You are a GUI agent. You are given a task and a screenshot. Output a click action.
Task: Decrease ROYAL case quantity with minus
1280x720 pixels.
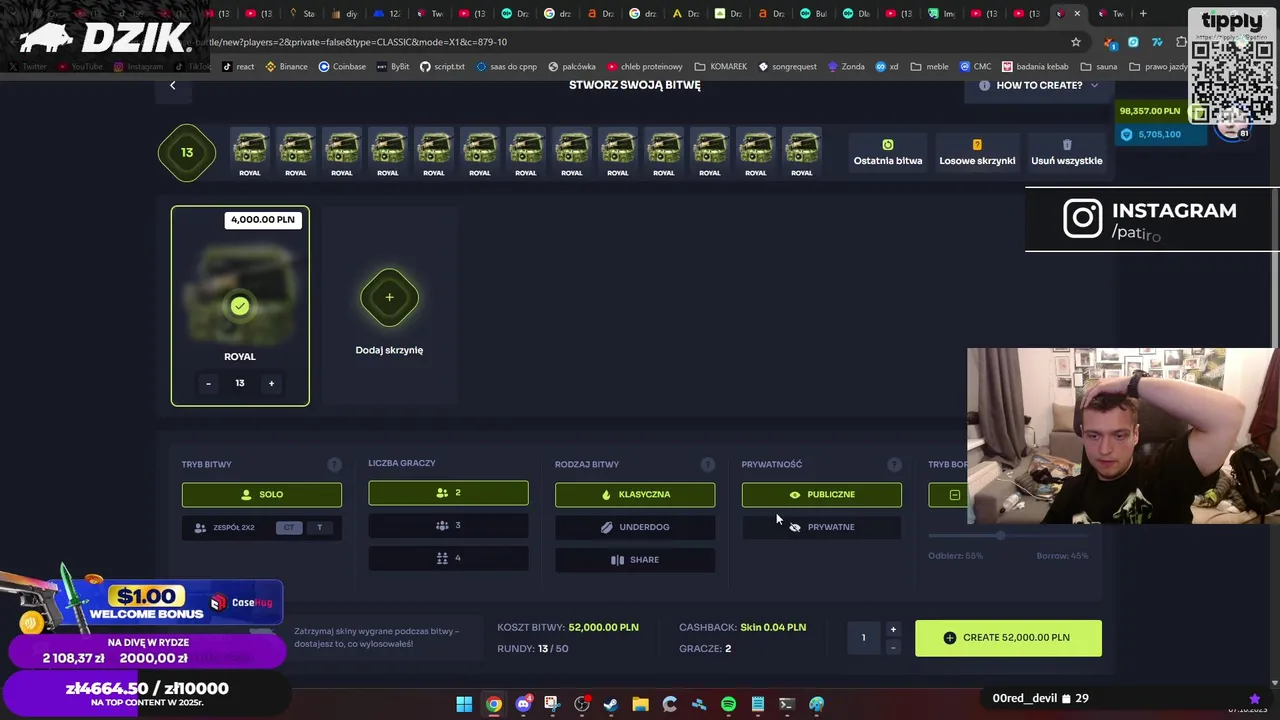pos(208,383)
